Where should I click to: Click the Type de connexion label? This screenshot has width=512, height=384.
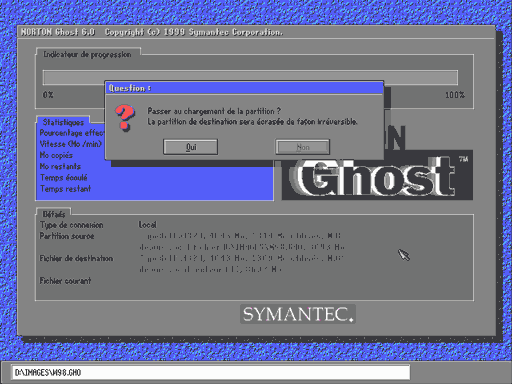point(72,225)
